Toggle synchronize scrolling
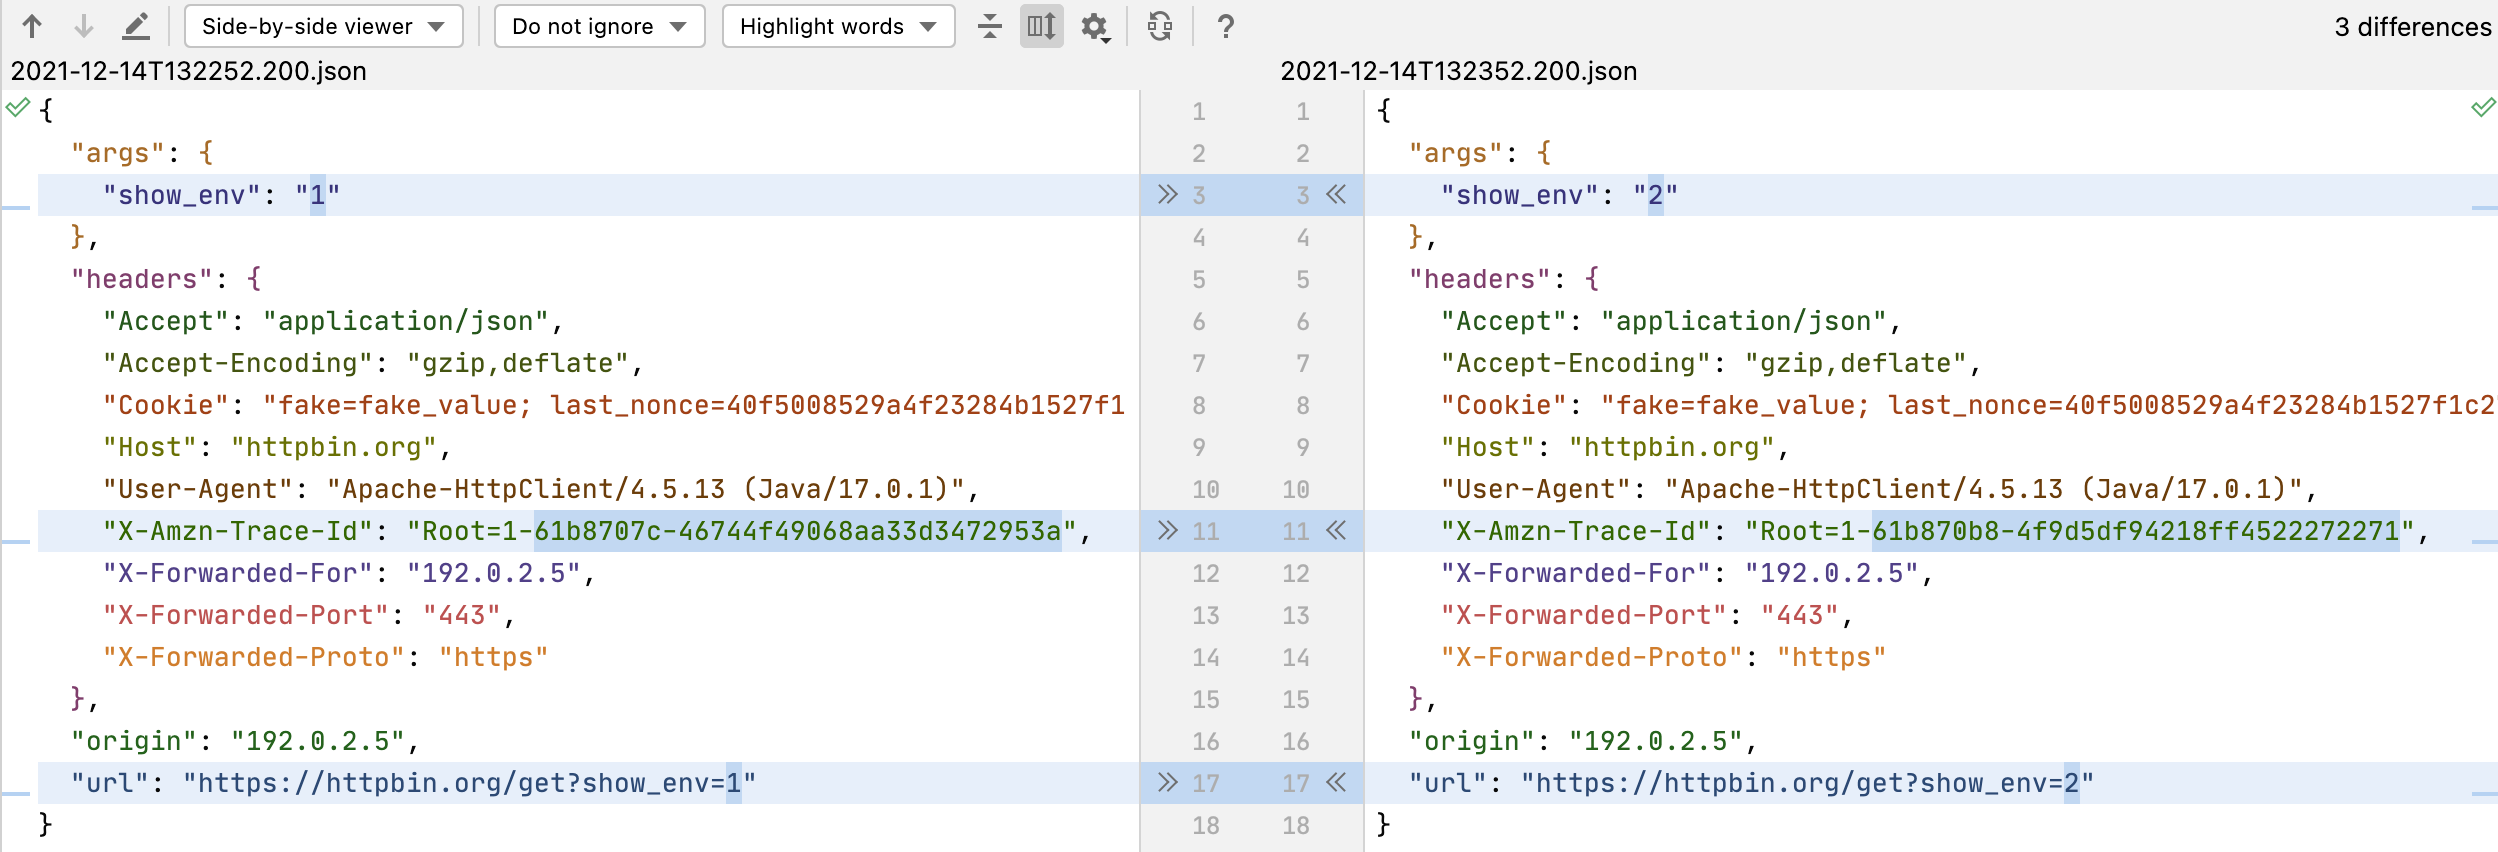The image size is (2498, 852). [1041, 26]
